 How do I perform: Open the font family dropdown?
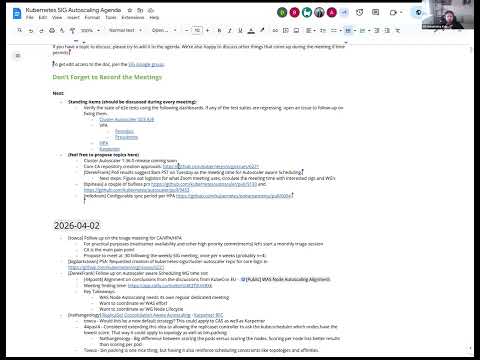(164, 30)
